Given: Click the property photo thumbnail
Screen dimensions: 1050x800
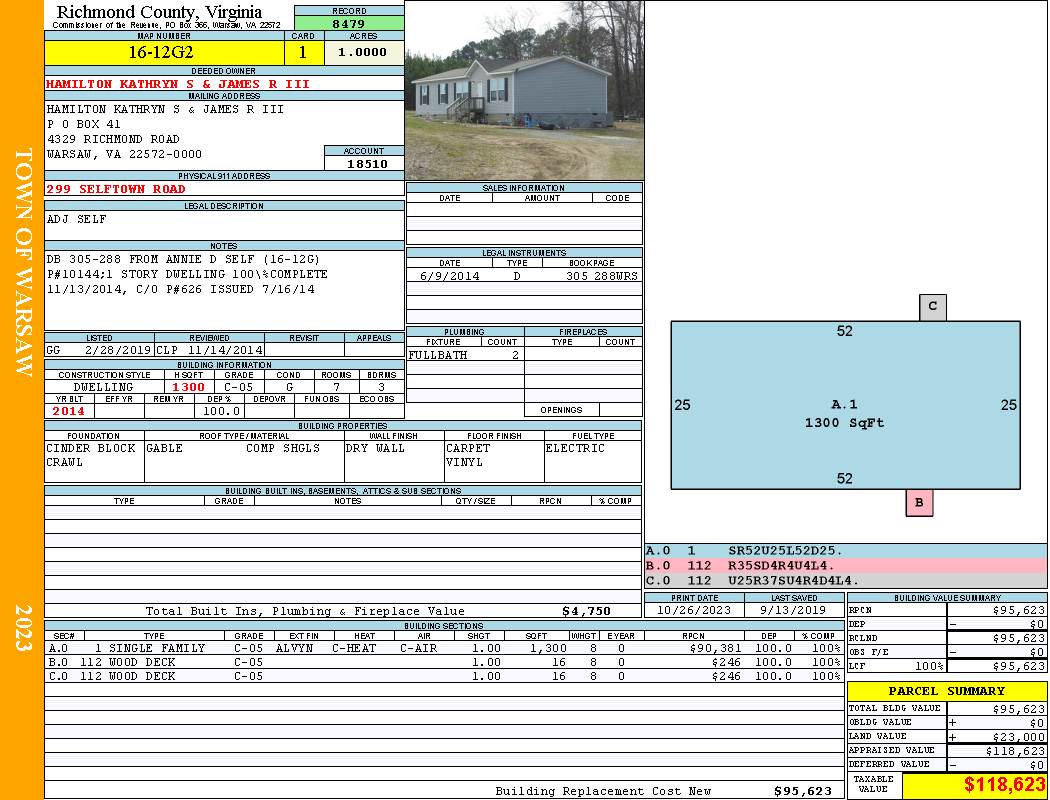Looking at the screenshot, I should pos(524,90).
